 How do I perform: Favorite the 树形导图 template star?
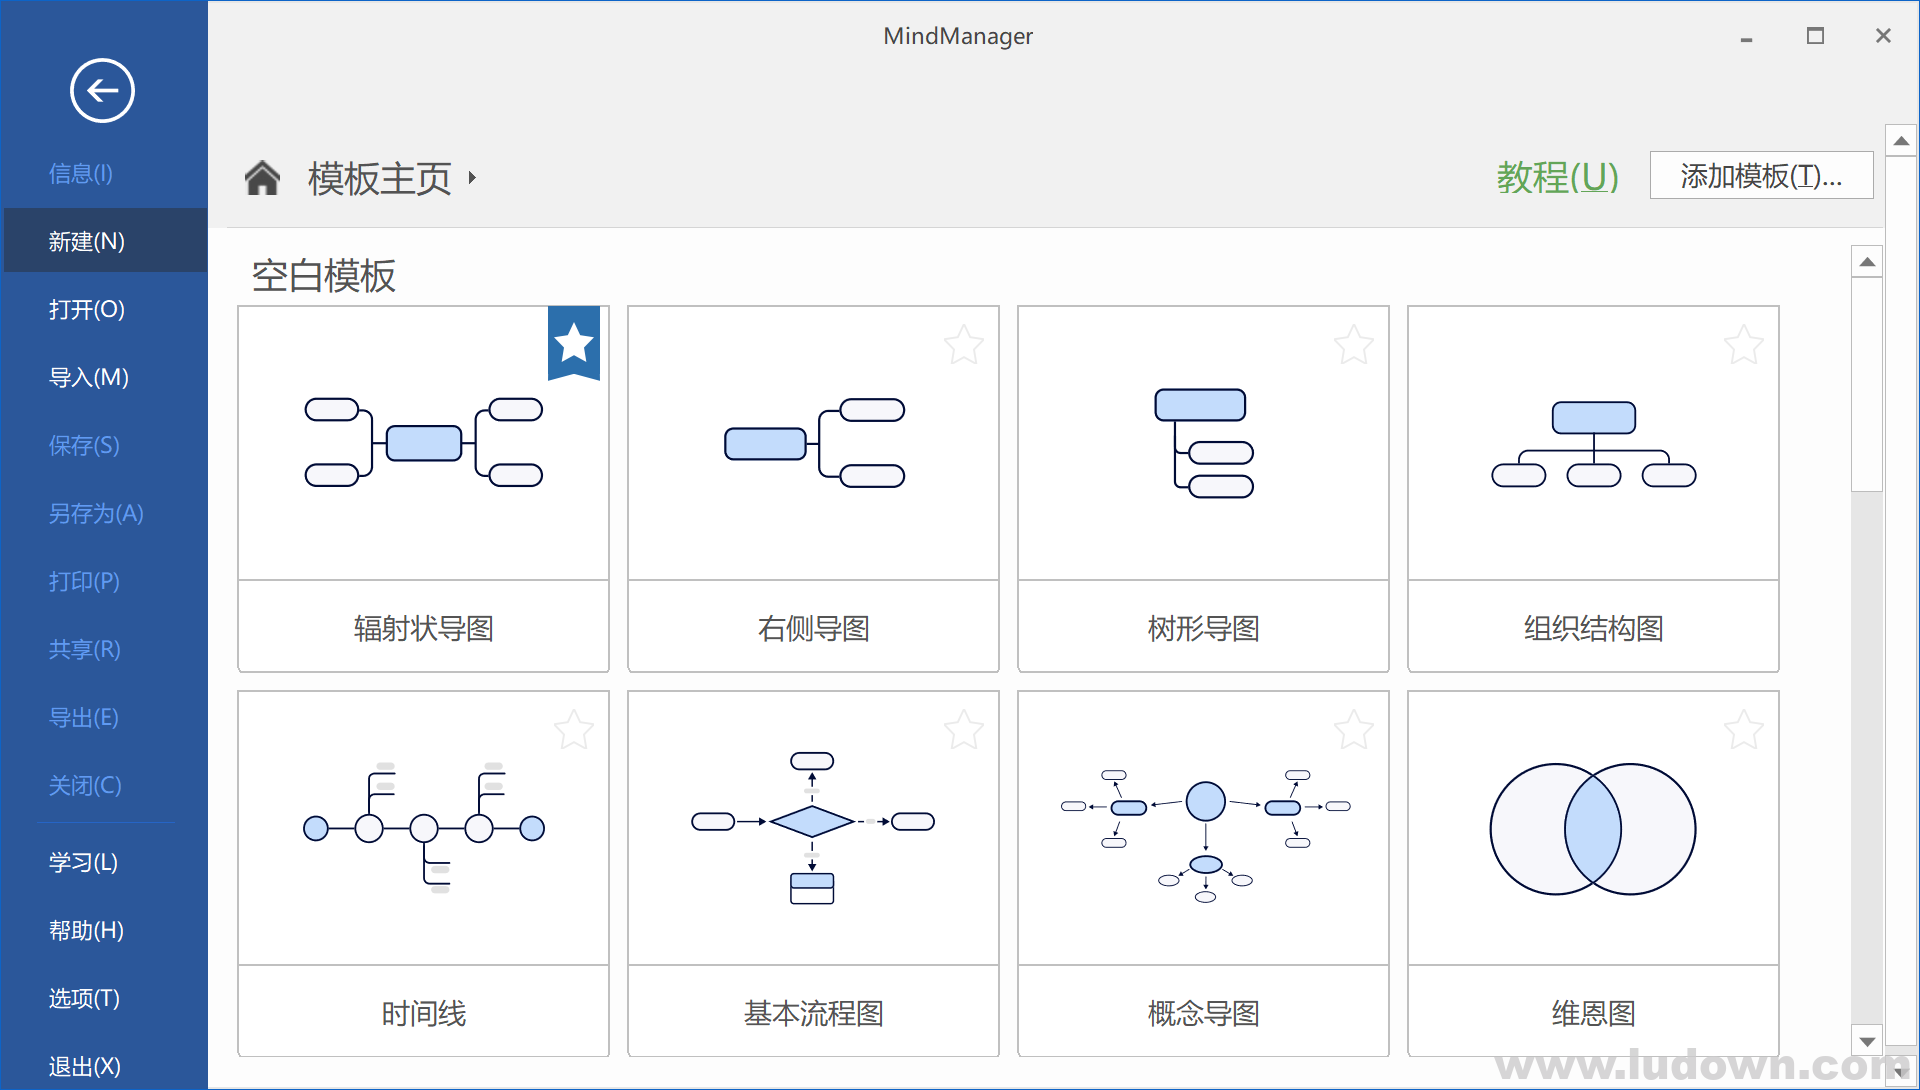pos(1354,345)
